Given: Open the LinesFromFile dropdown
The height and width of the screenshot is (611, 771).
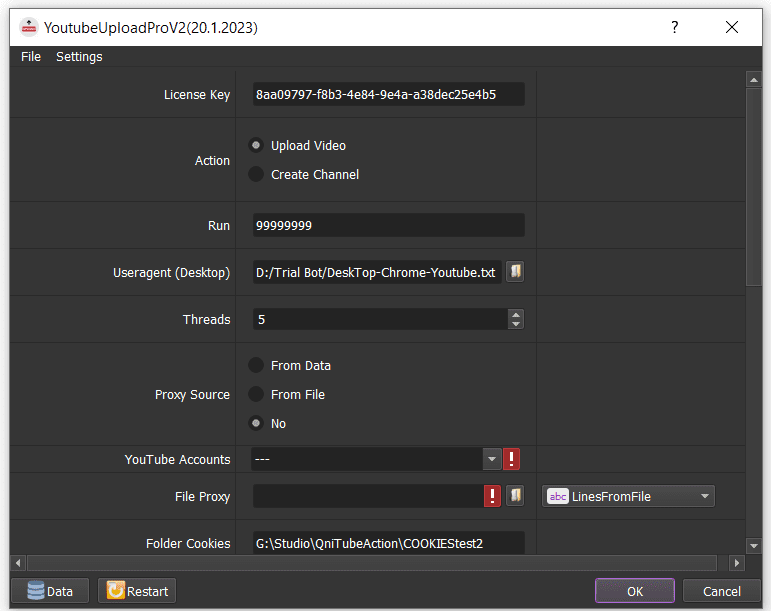Looking at the screenshot, I should (628, 496).
